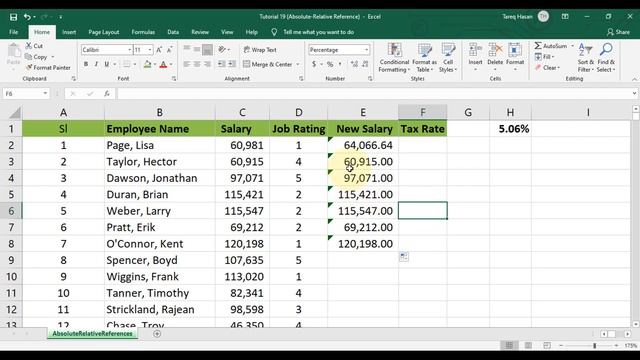This screenshot has width=640, height=360.
Task: Toggle Underline formatting
Action: [x=107, y=64]
